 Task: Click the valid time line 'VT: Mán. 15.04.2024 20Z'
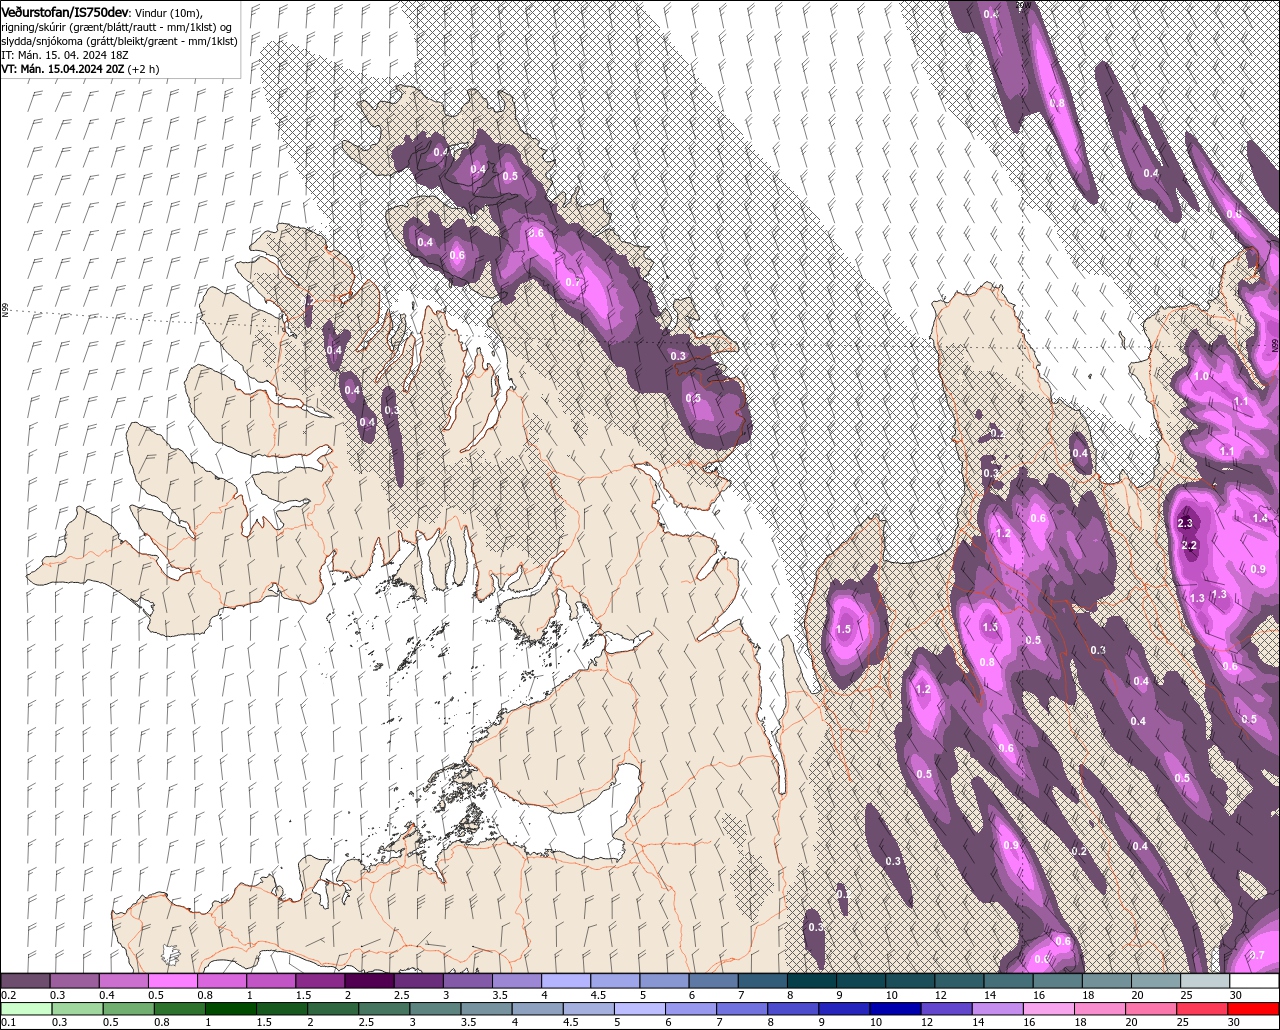(x=62, y=69)
